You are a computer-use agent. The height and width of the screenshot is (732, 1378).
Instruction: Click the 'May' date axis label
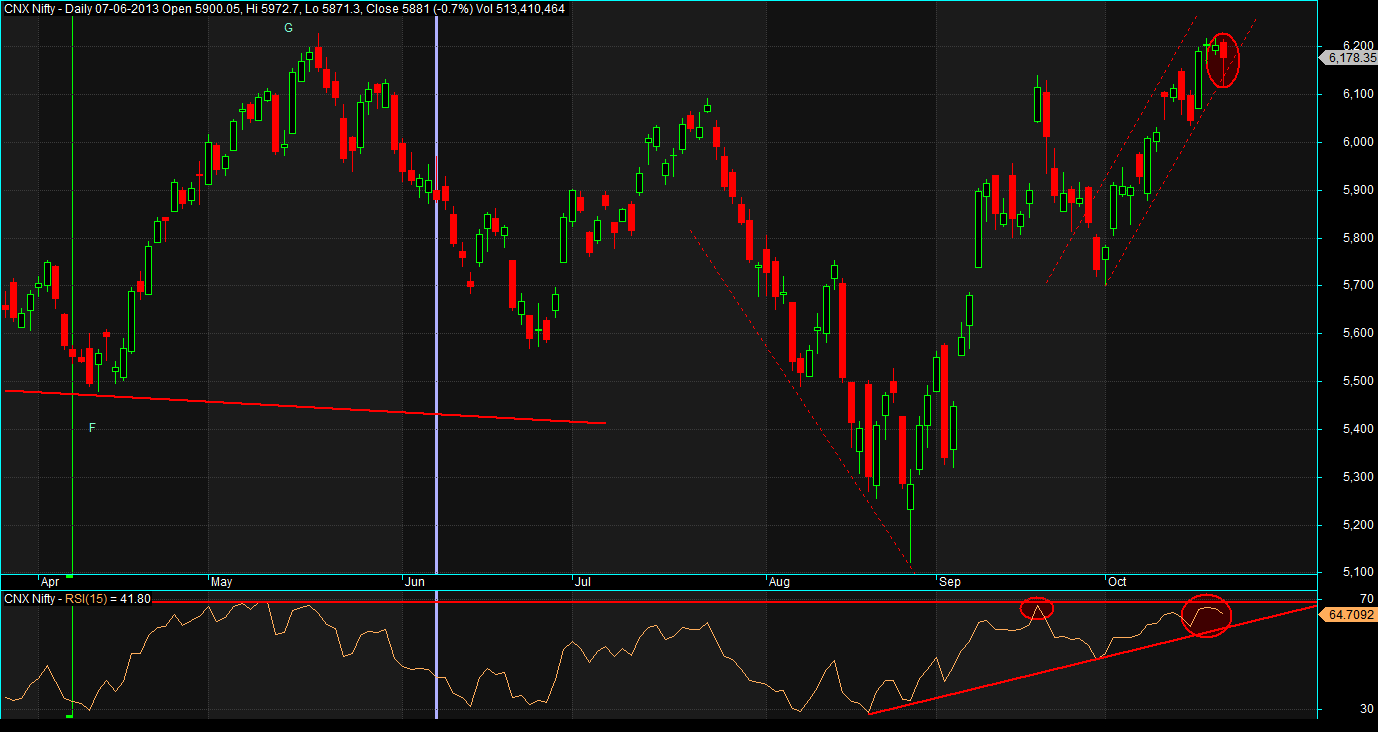tap(222, 581)
